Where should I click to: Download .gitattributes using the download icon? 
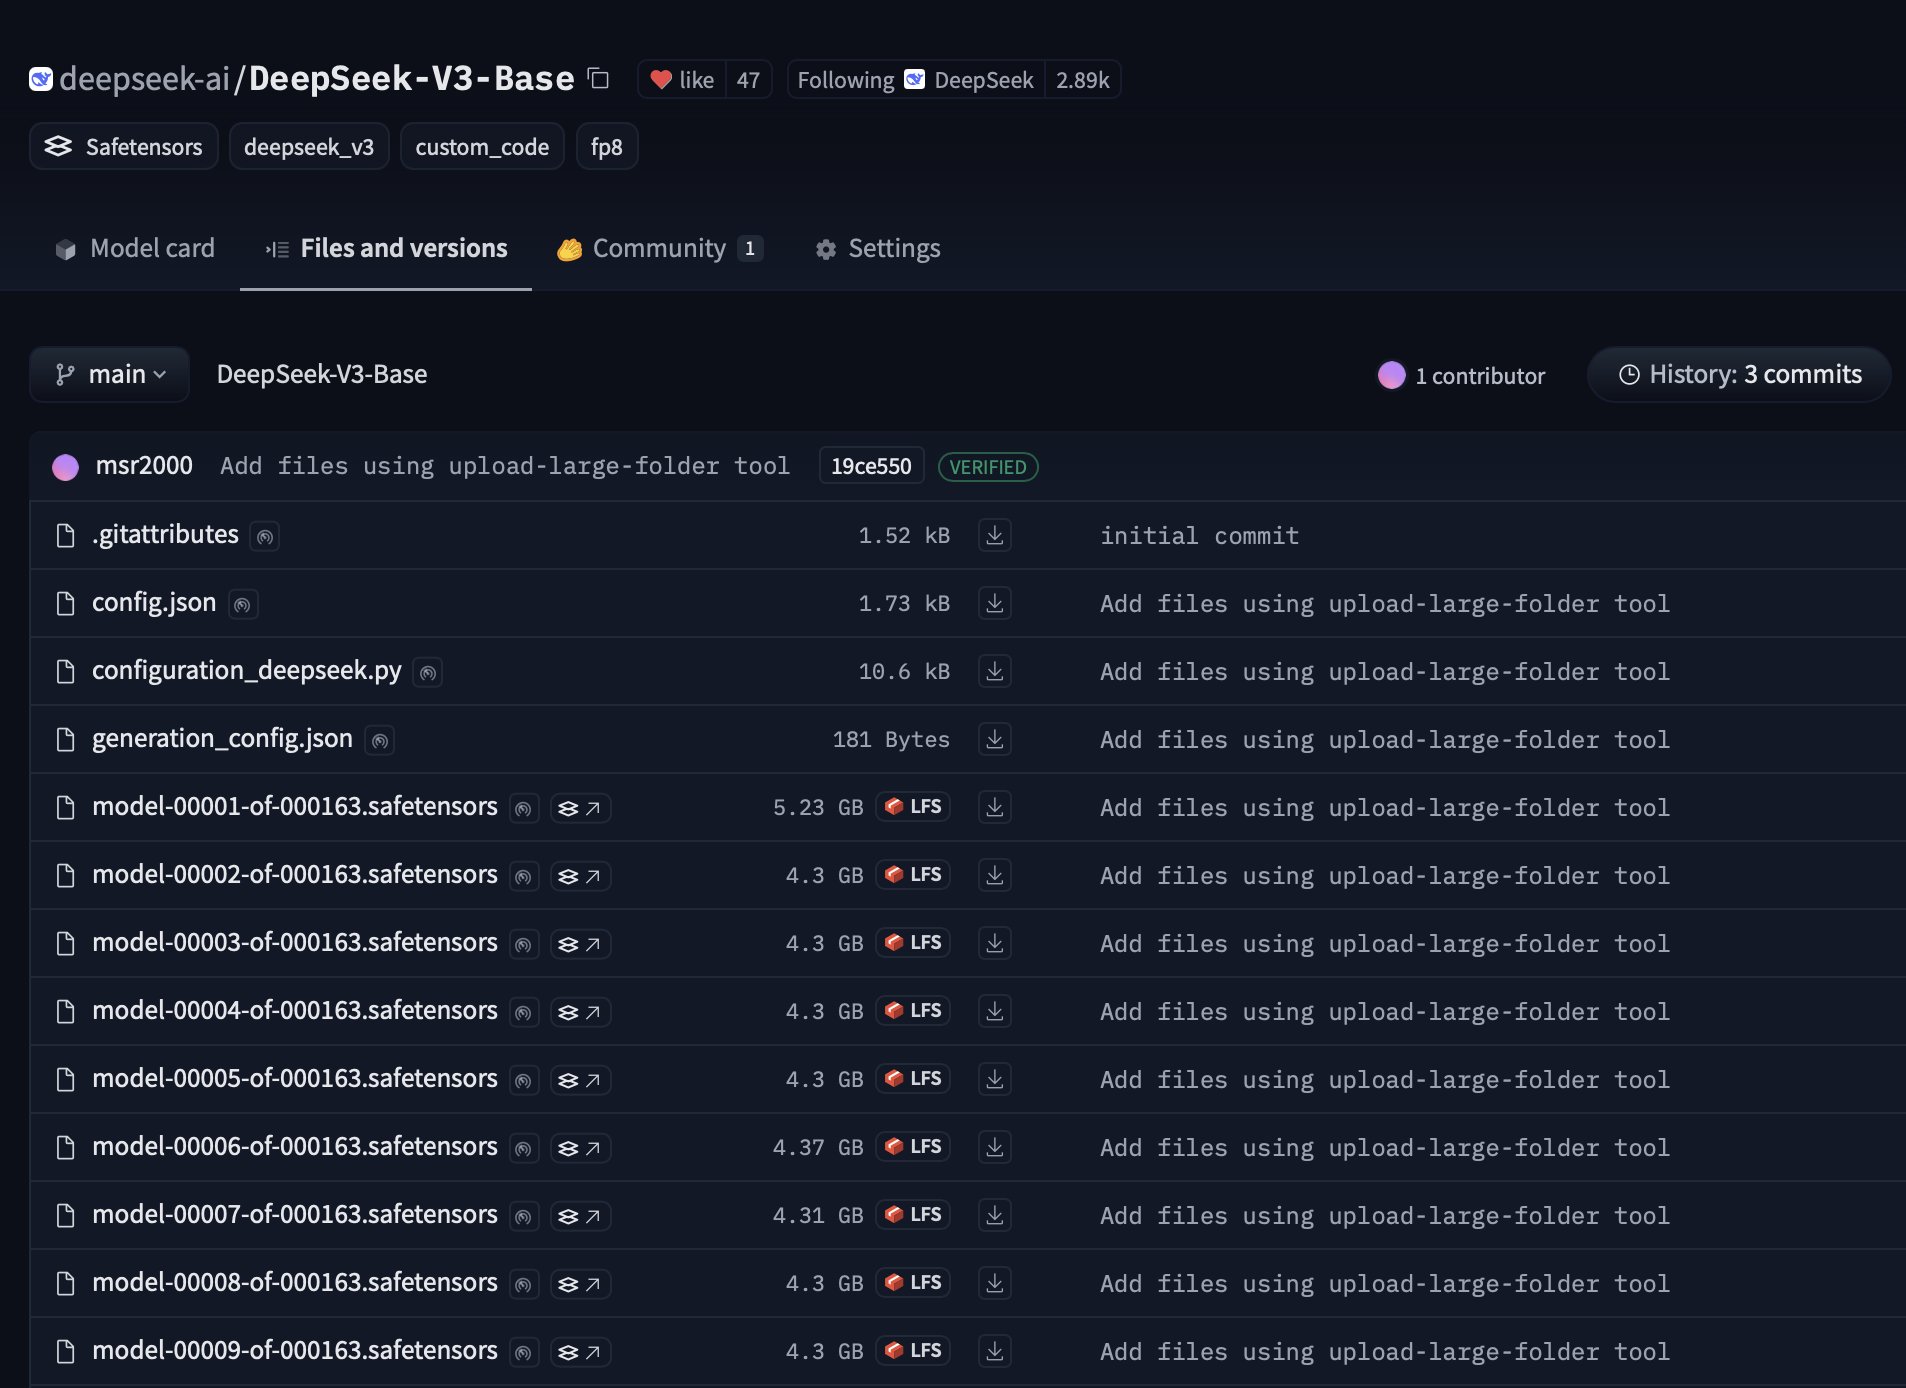tap(995, 535)
